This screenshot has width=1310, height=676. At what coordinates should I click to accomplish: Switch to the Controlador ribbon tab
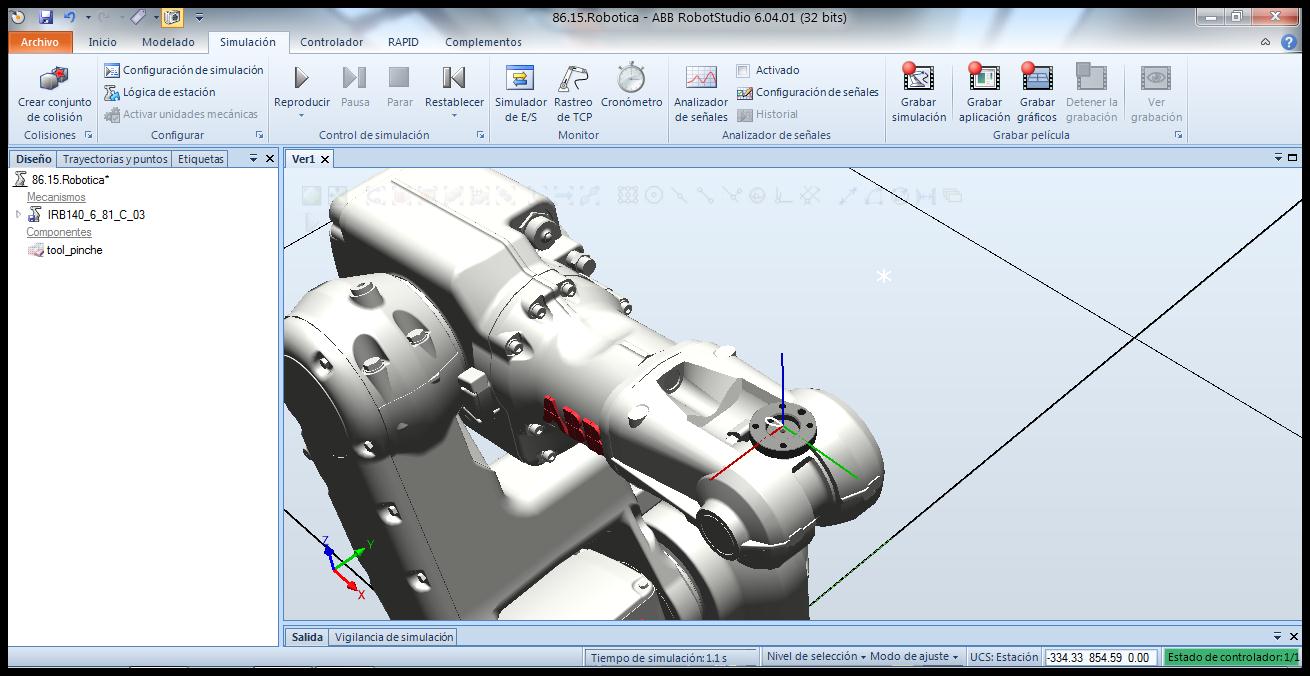332,42
